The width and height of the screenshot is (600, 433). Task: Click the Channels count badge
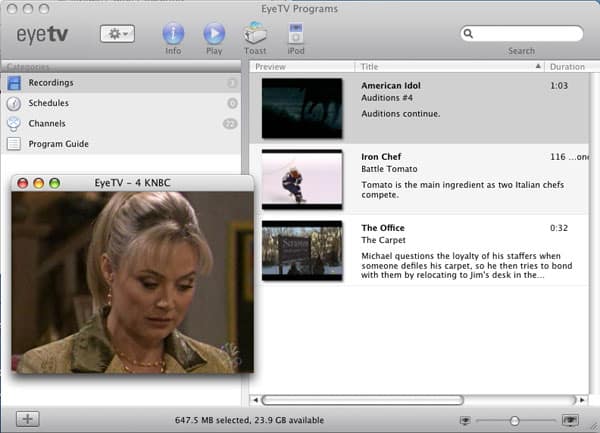tap(230, 124)
